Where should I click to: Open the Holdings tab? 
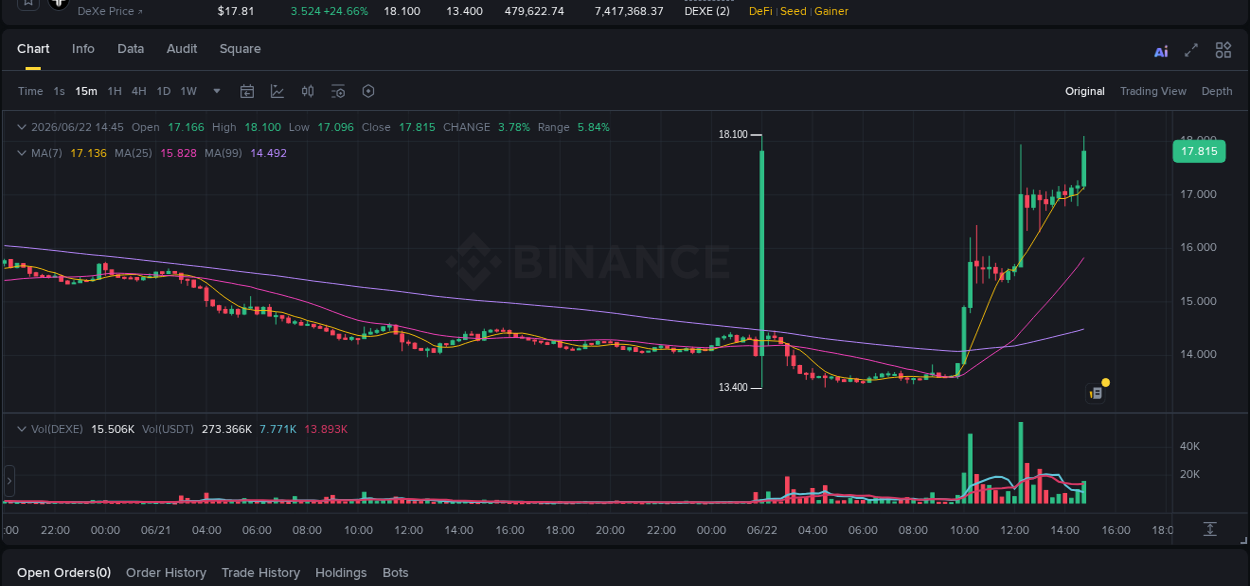[x=341, y=573]
